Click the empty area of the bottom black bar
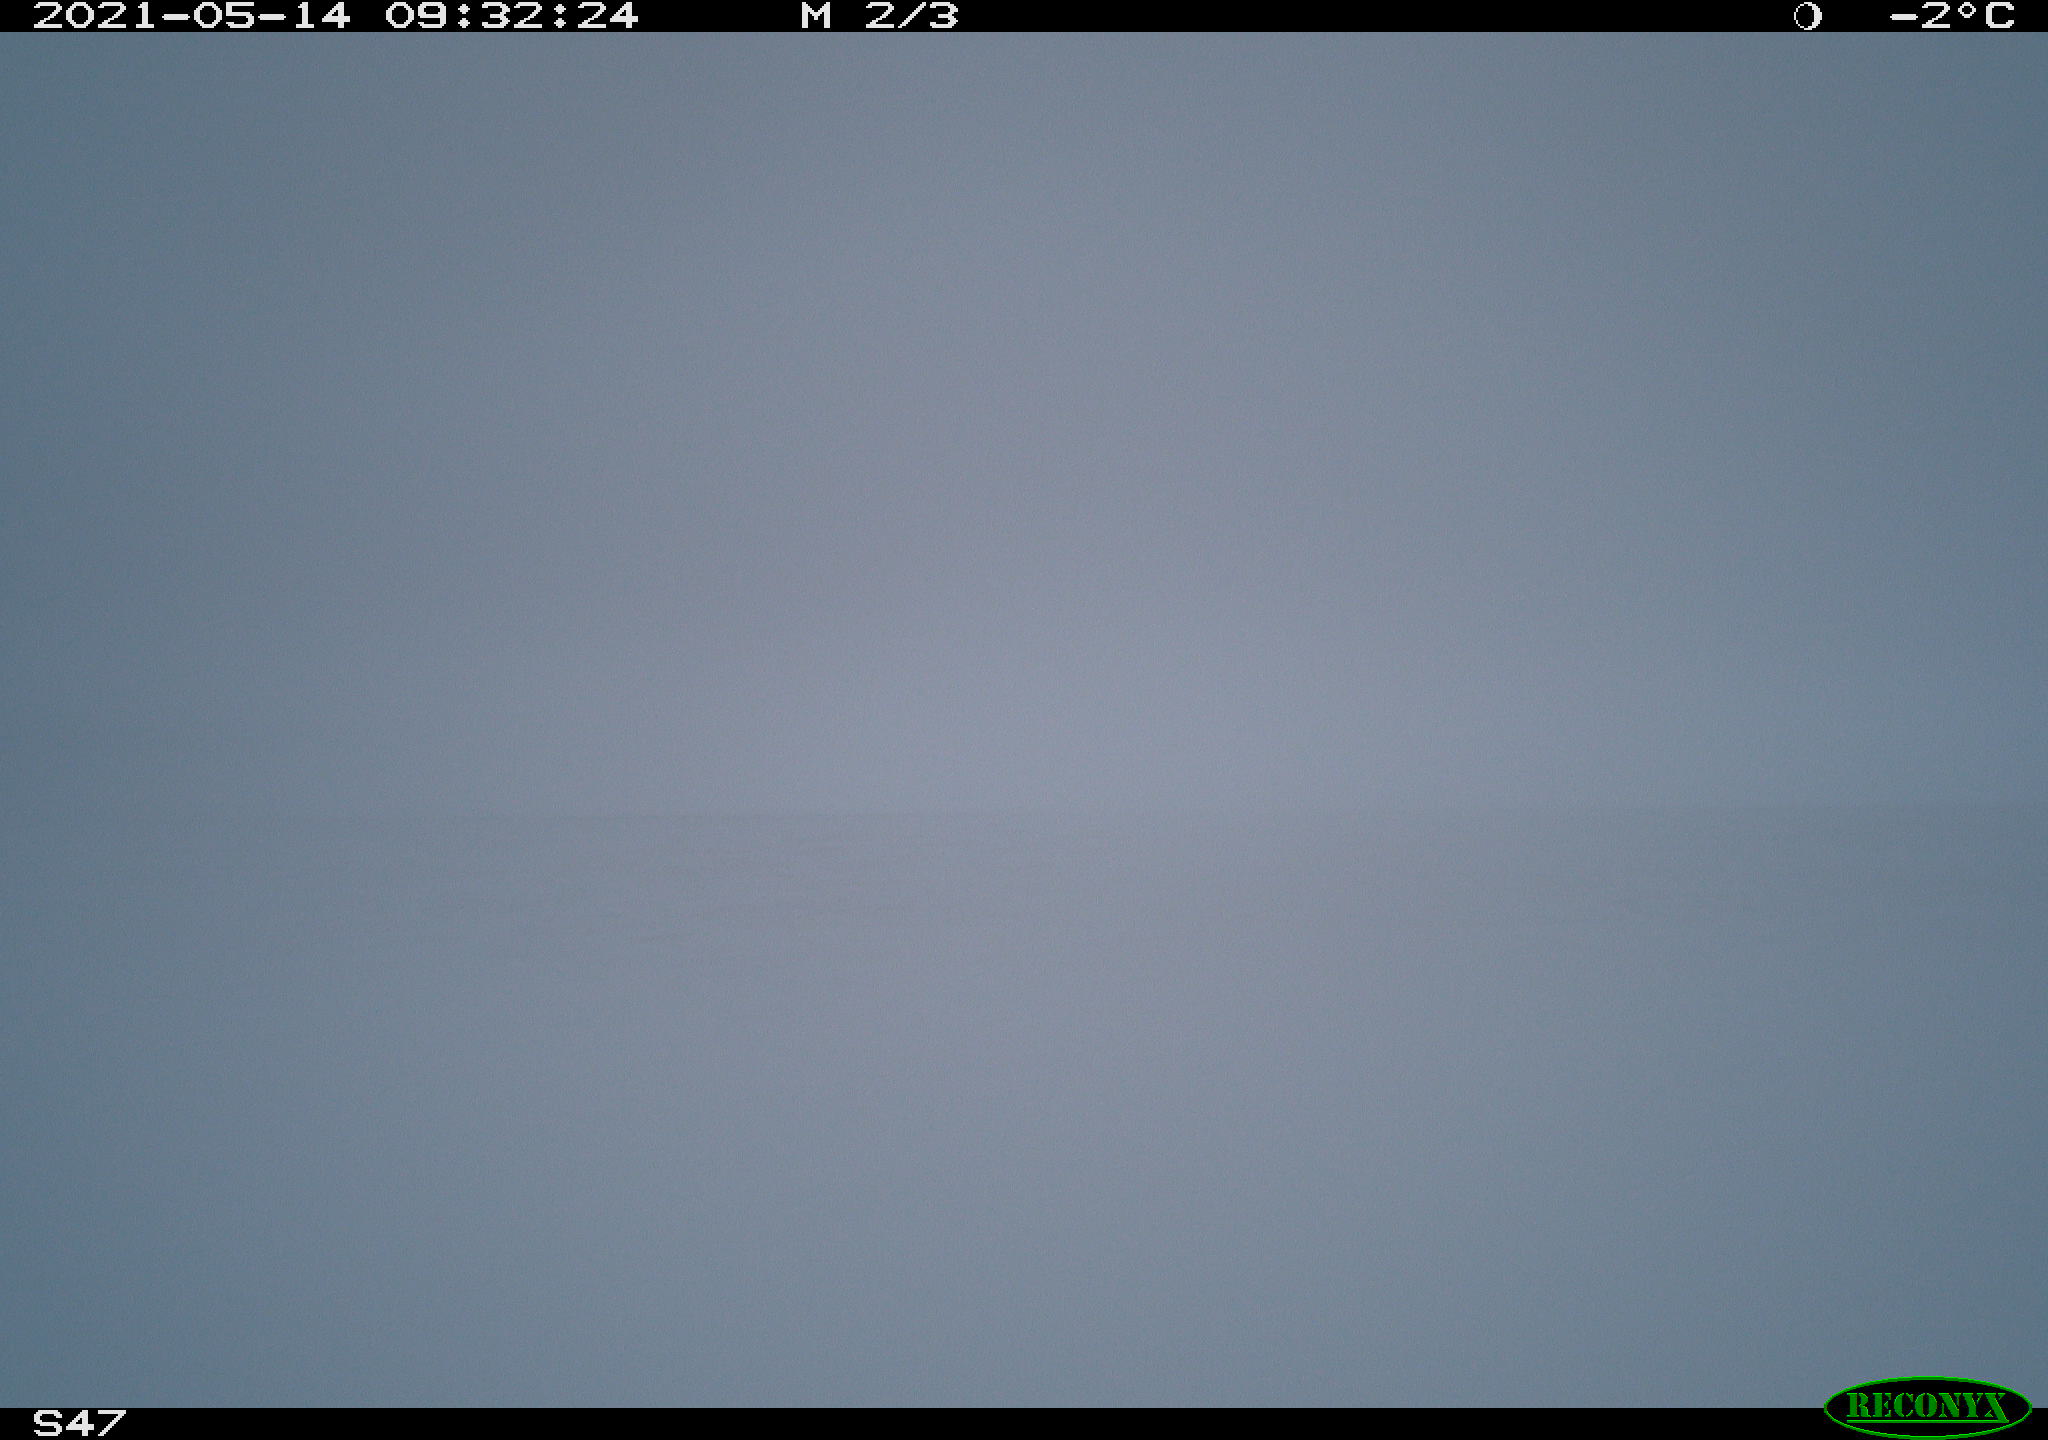Viewport: 2048px width, 1440px height. (x=970, y=1424)
